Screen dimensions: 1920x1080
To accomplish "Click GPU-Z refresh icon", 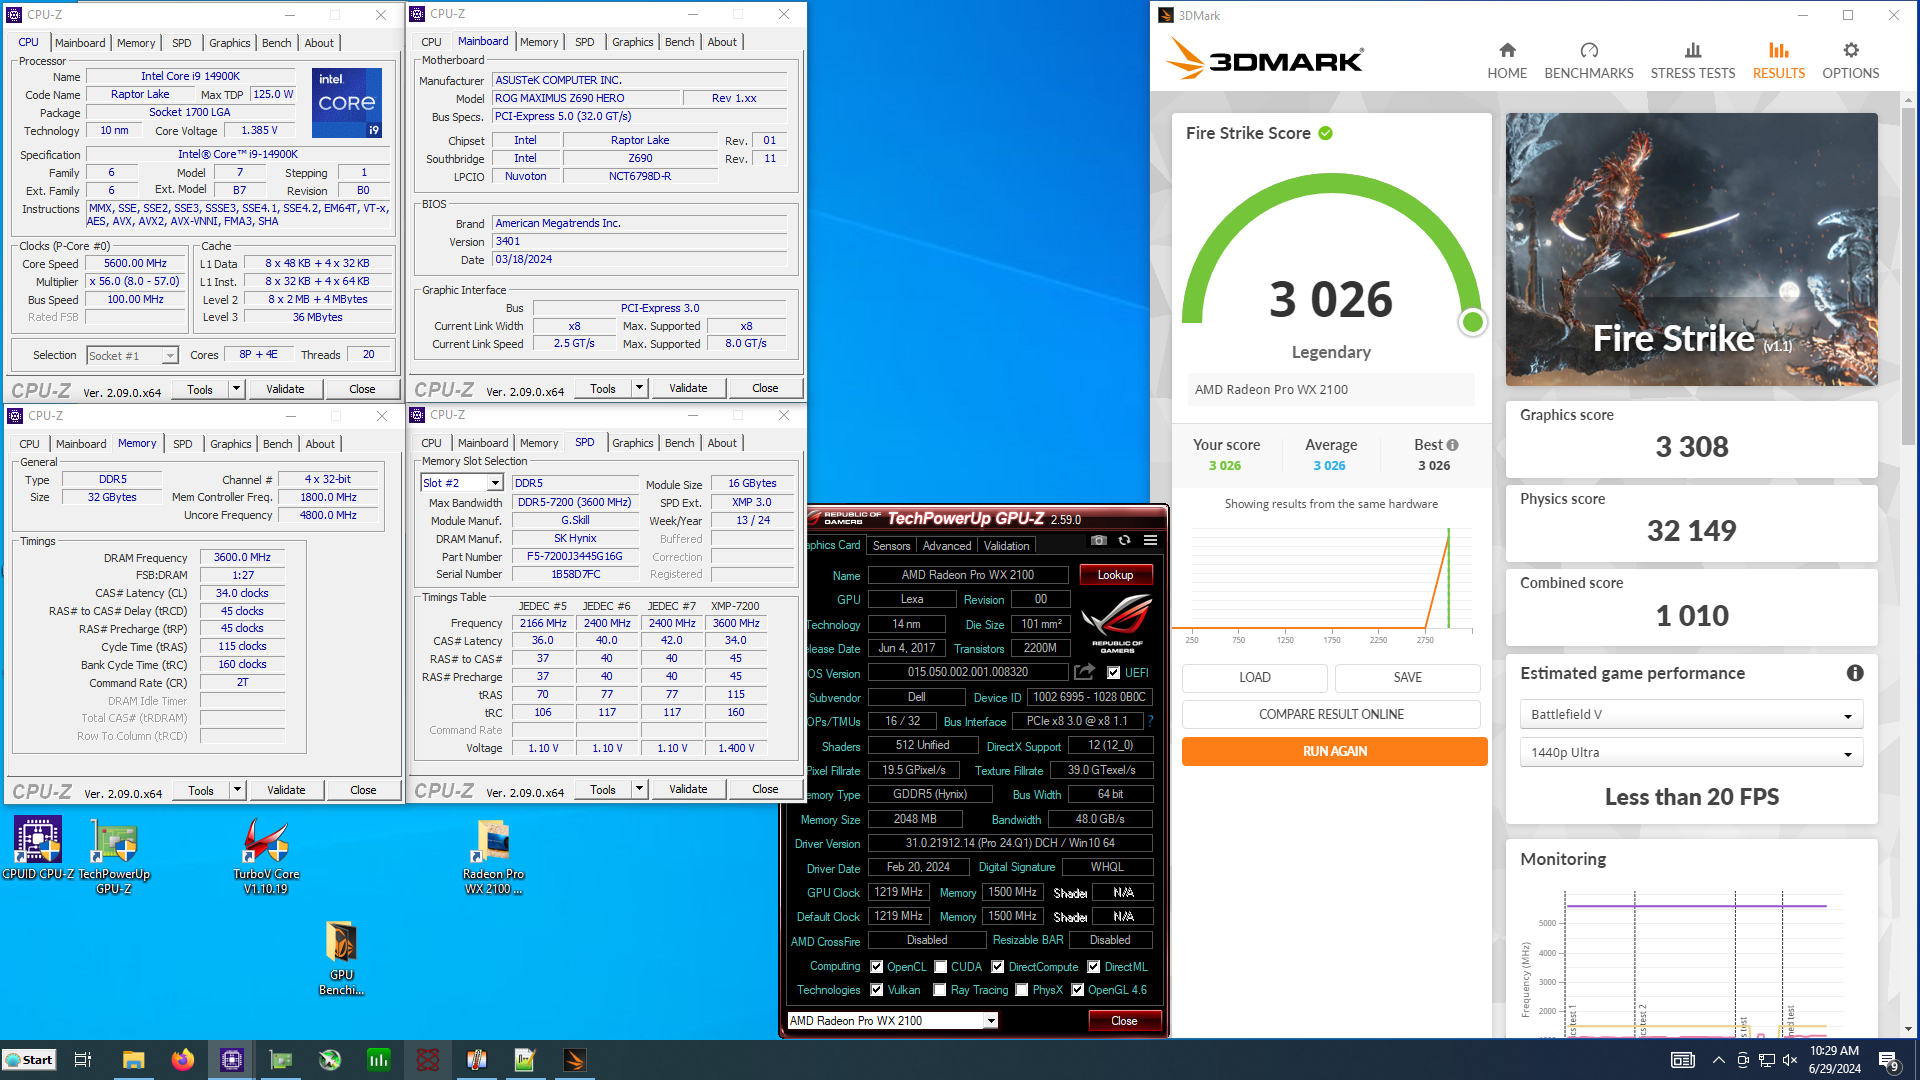I will (1124, 540).
